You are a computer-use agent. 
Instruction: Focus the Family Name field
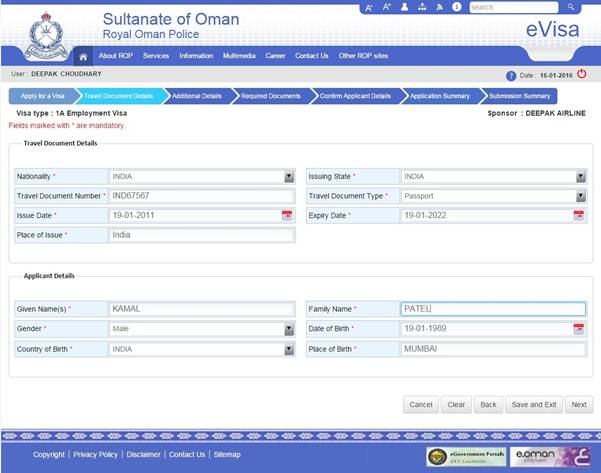493,309
